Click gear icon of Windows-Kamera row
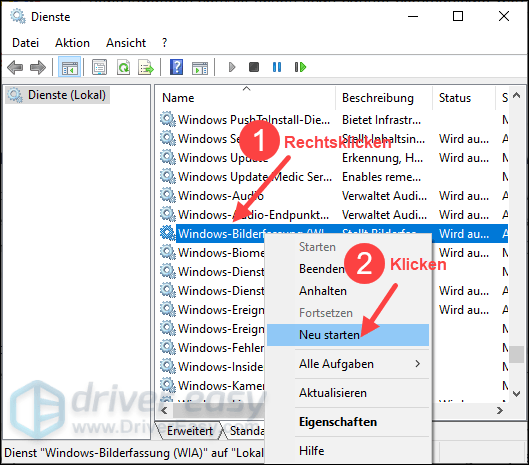This screenshot has height=465, width=529. click(x=168, y=385)
